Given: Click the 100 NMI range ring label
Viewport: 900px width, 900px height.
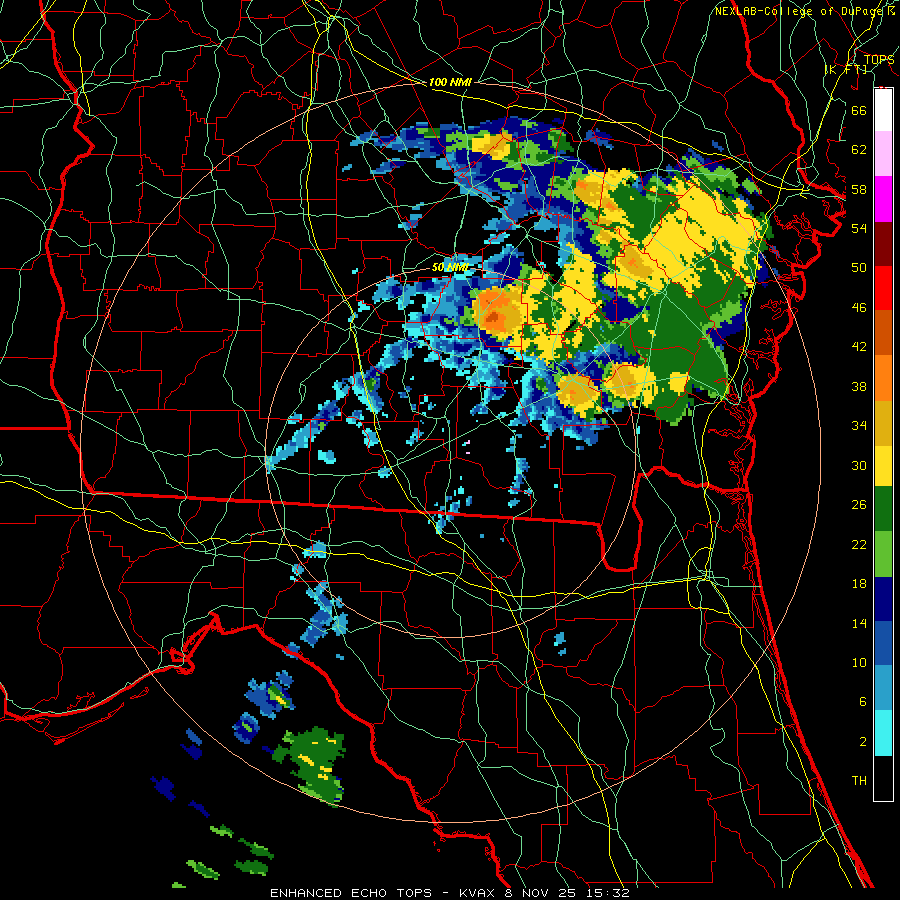Looking at the screenshot, I should tap(450, 82).
